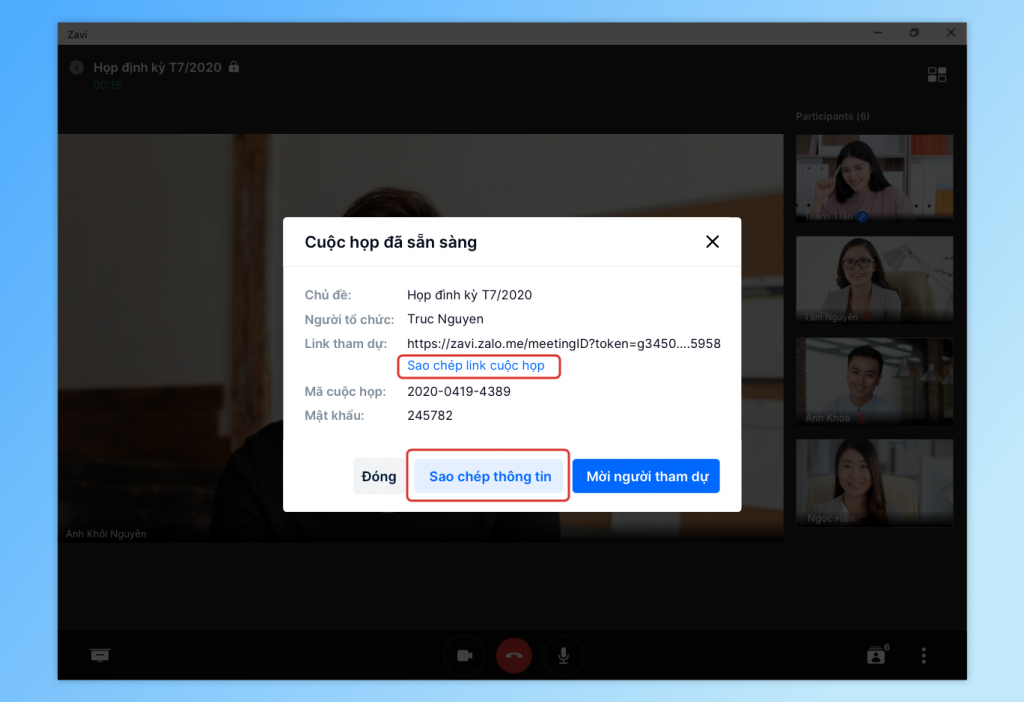The image size is (1024, 702).
Task: Open the participants list icon
Action: click(876, 655)
